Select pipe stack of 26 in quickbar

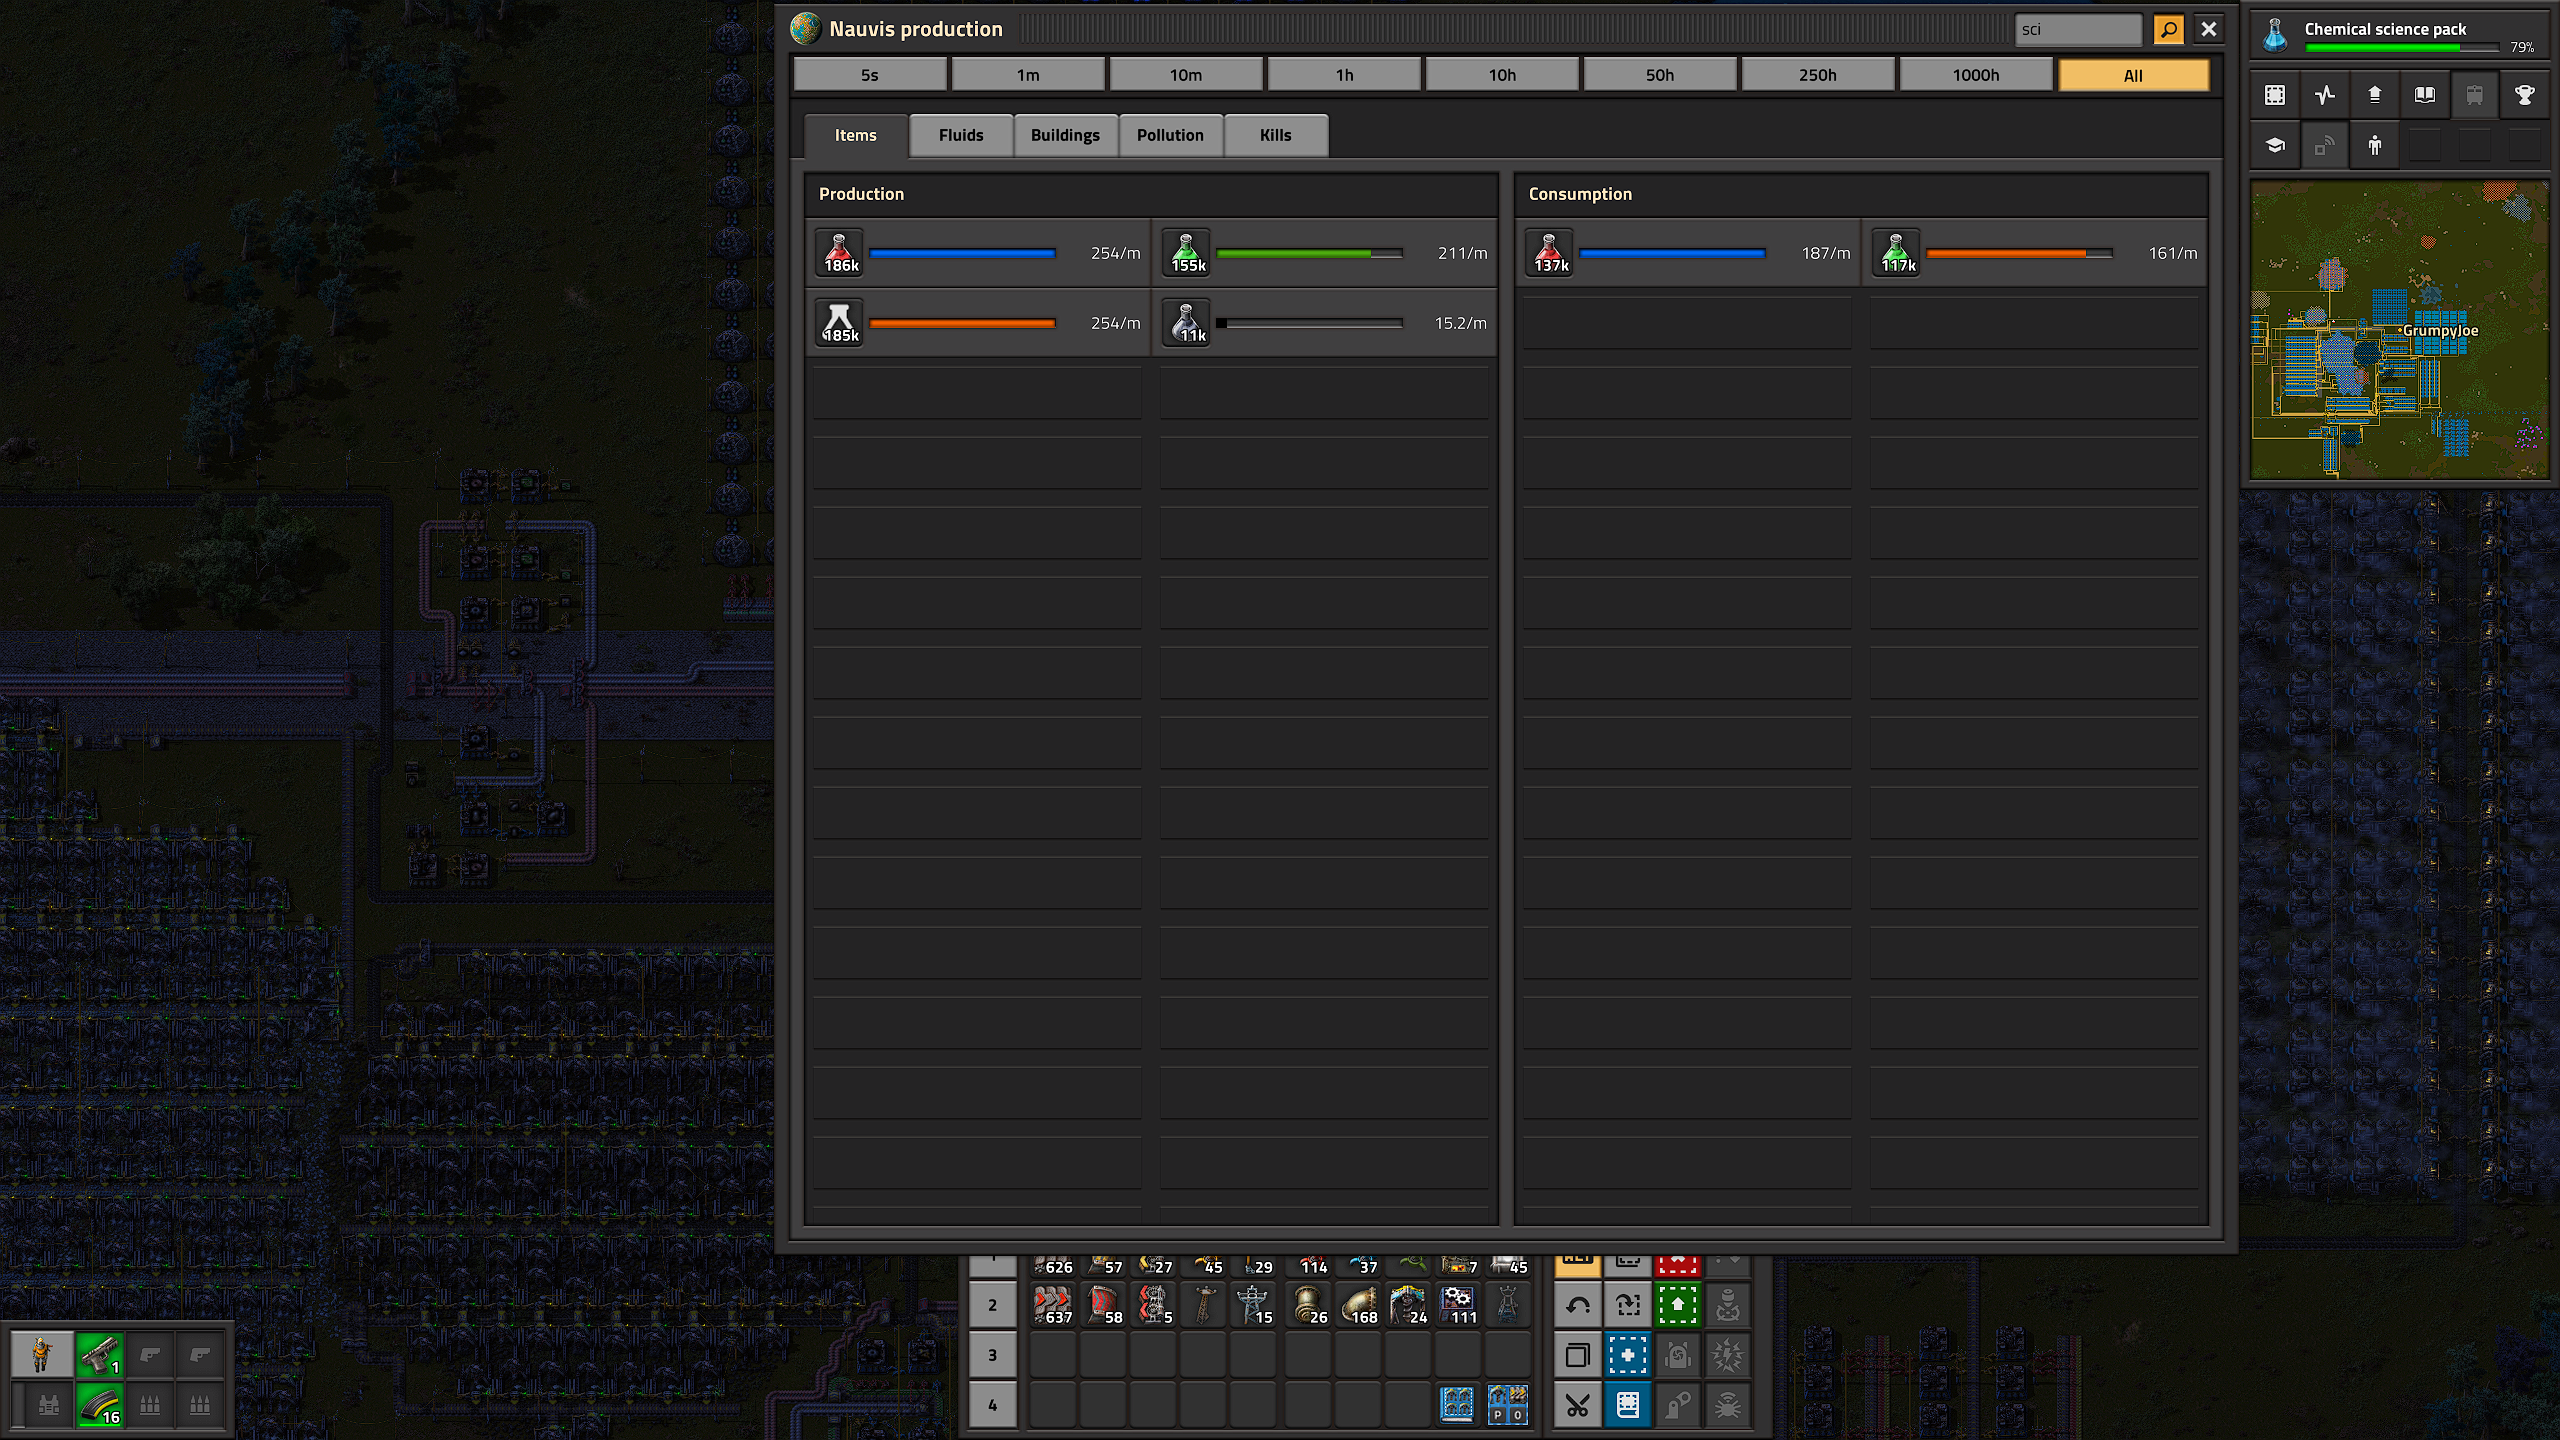(1308, 1305)
